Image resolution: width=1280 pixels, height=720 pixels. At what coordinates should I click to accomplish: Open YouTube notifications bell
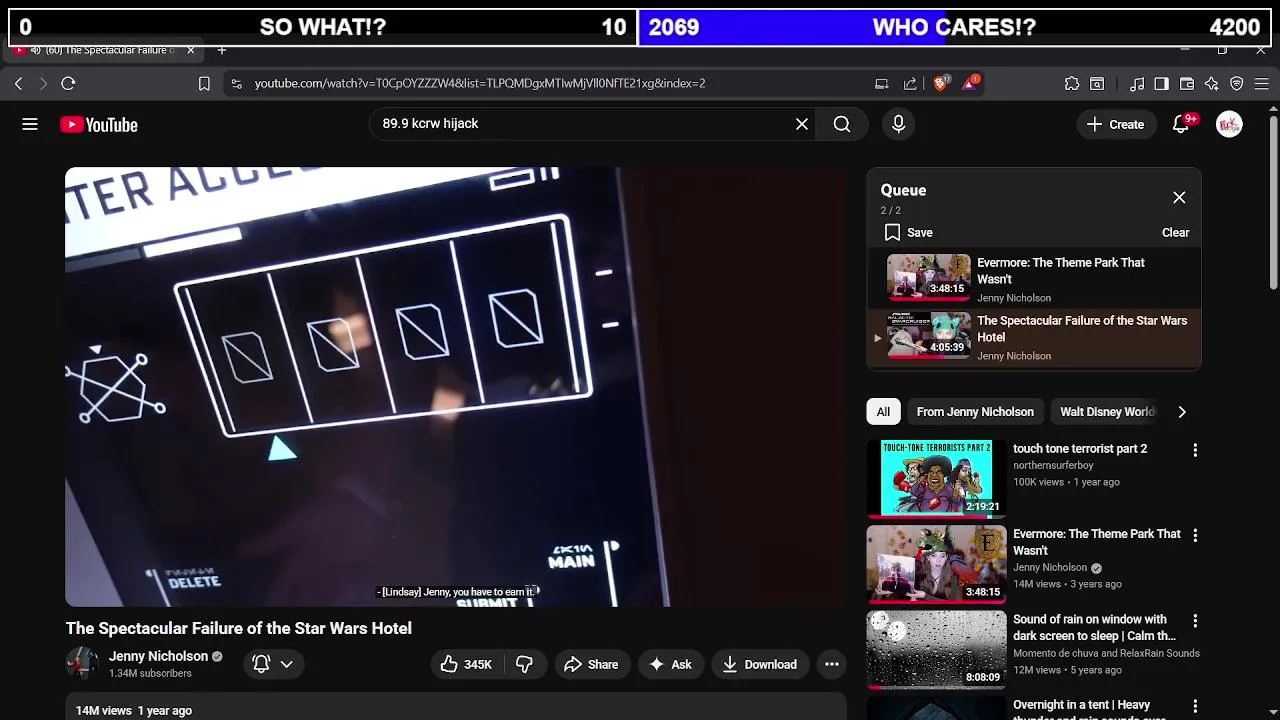[1182, 124]
